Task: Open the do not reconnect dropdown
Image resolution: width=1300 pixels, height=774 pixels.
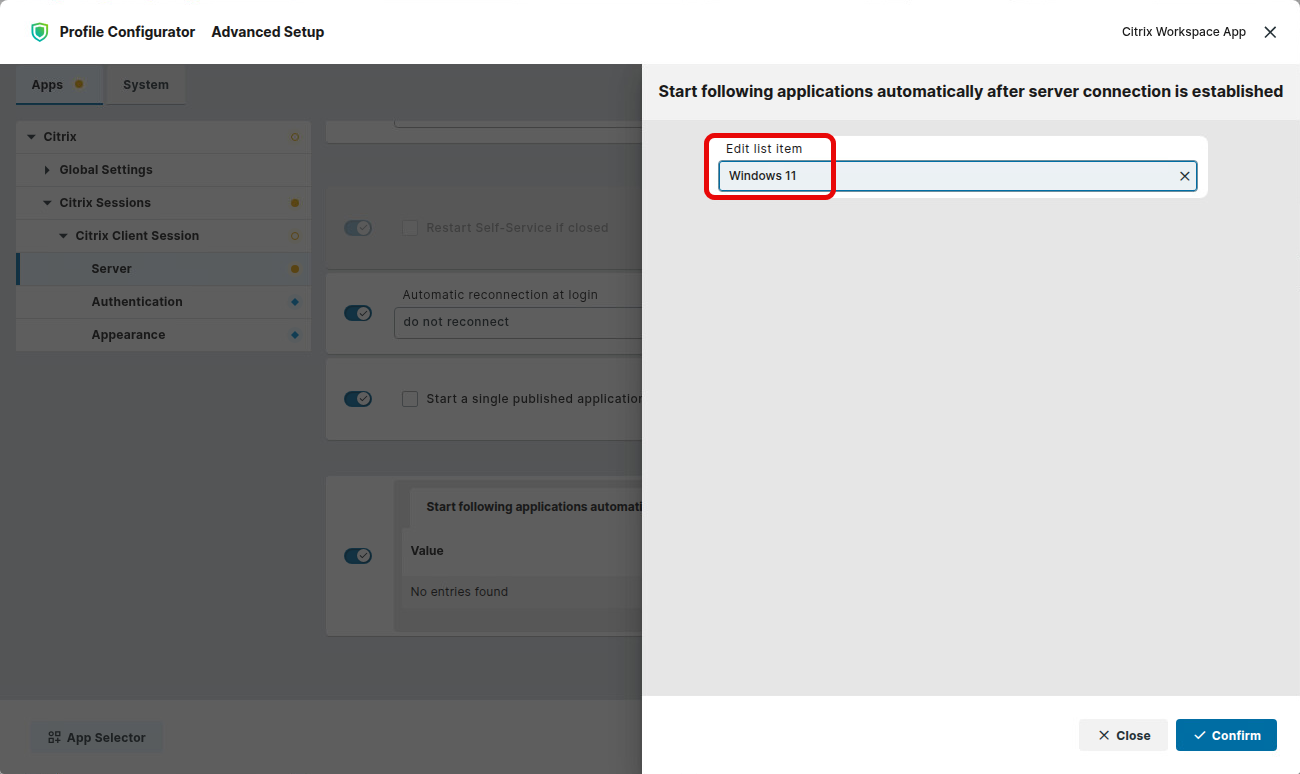Action: 517,322
